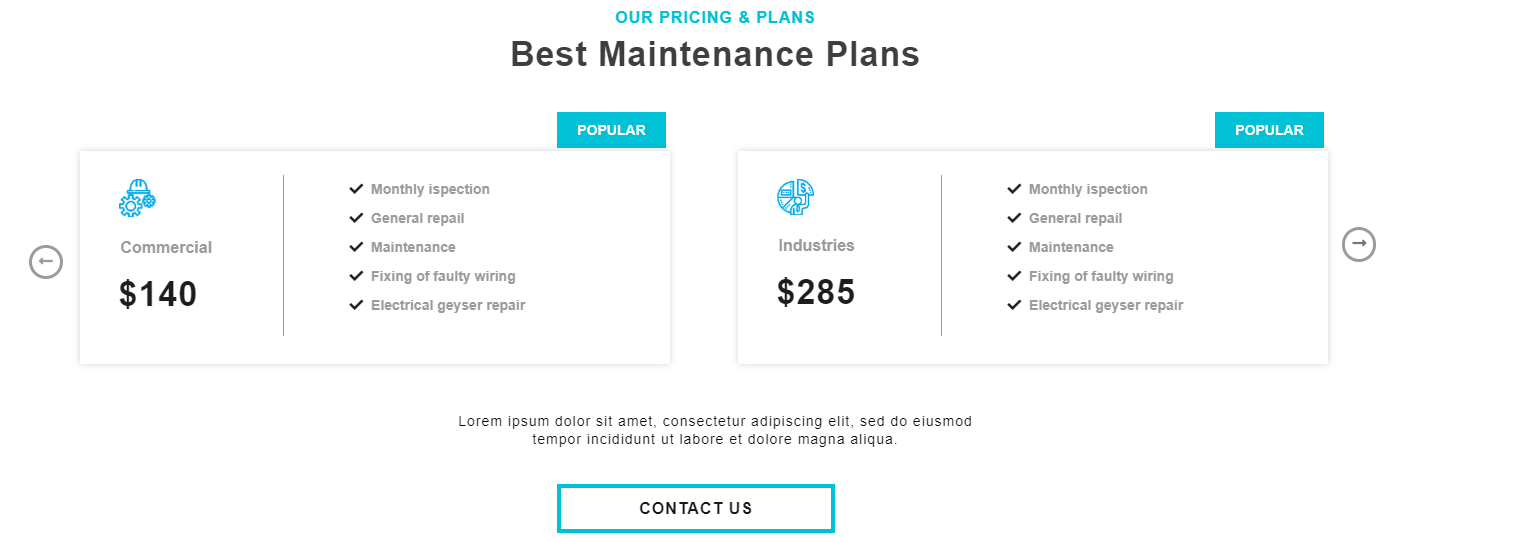The width and height of the screenshot is (1538, 542).
Task: Click Electrical geyser repair in Industries plan
Action: [x=1105, y=305]
